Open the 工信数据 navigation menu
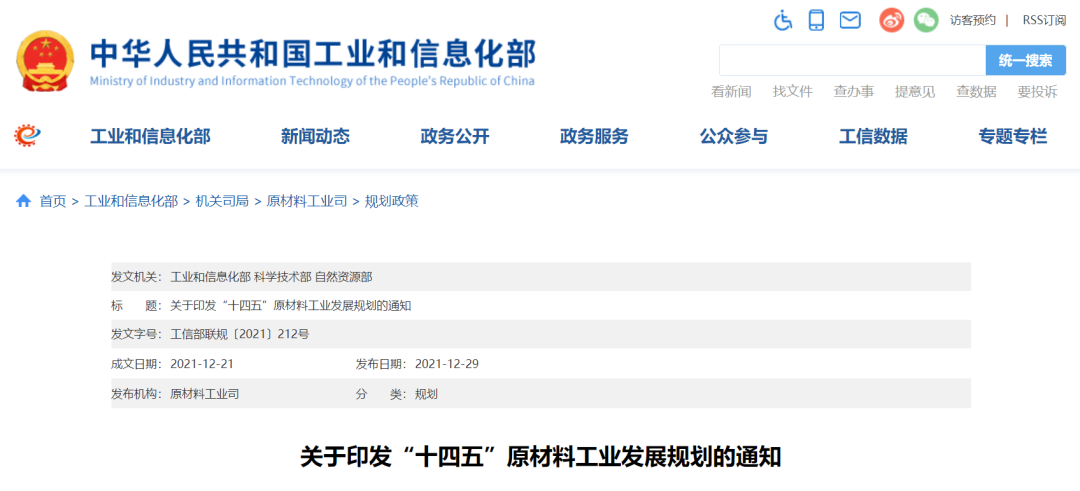This screenshot has height=491, width=1080. pyautogui.click(x=873, y=137)
